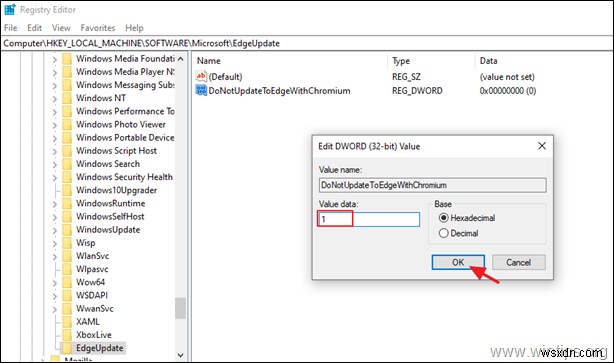Click the Registry Editor app icon in title bar
The height and width of the screenshot is (363, 614).
click(9, 9)
